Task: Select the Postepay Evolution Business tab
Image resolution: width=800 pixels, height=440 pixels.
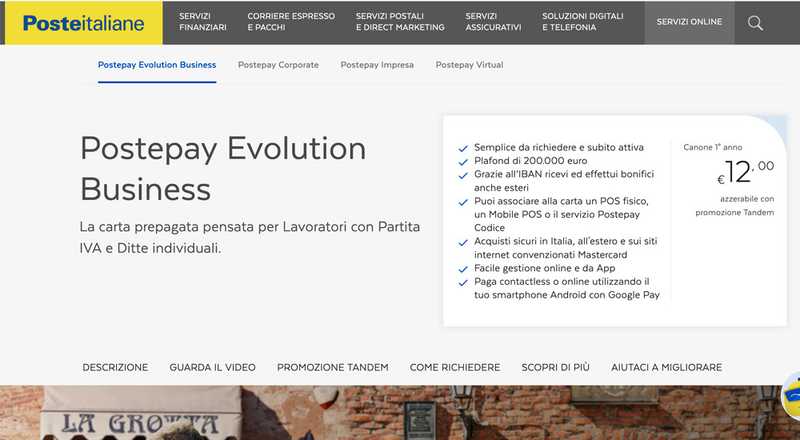Action: [157, 65]
